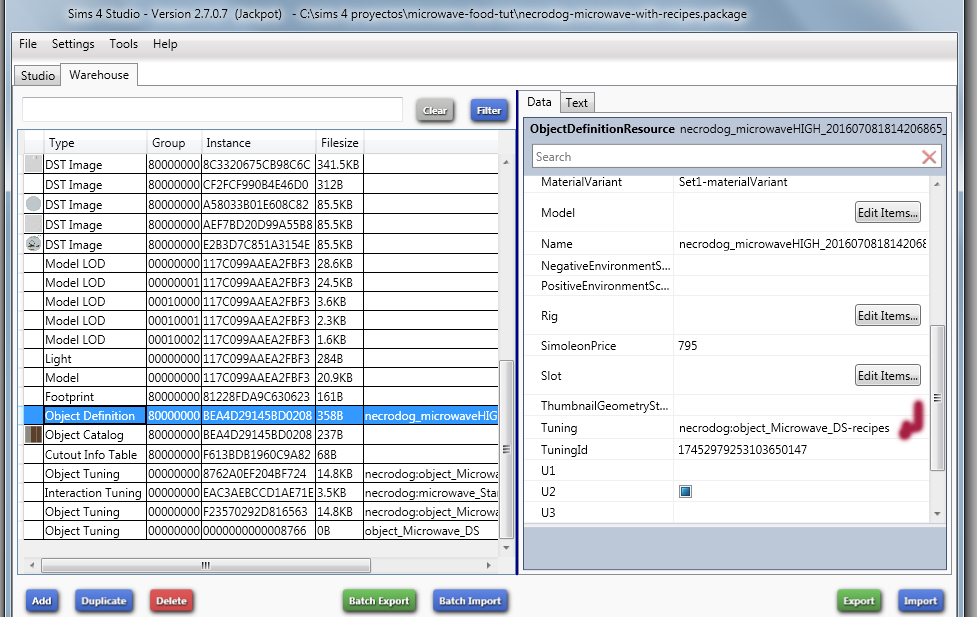This screenshot has height=617, width=977.
Task: Sort the list by the Type column header
Action: [95, 143]
